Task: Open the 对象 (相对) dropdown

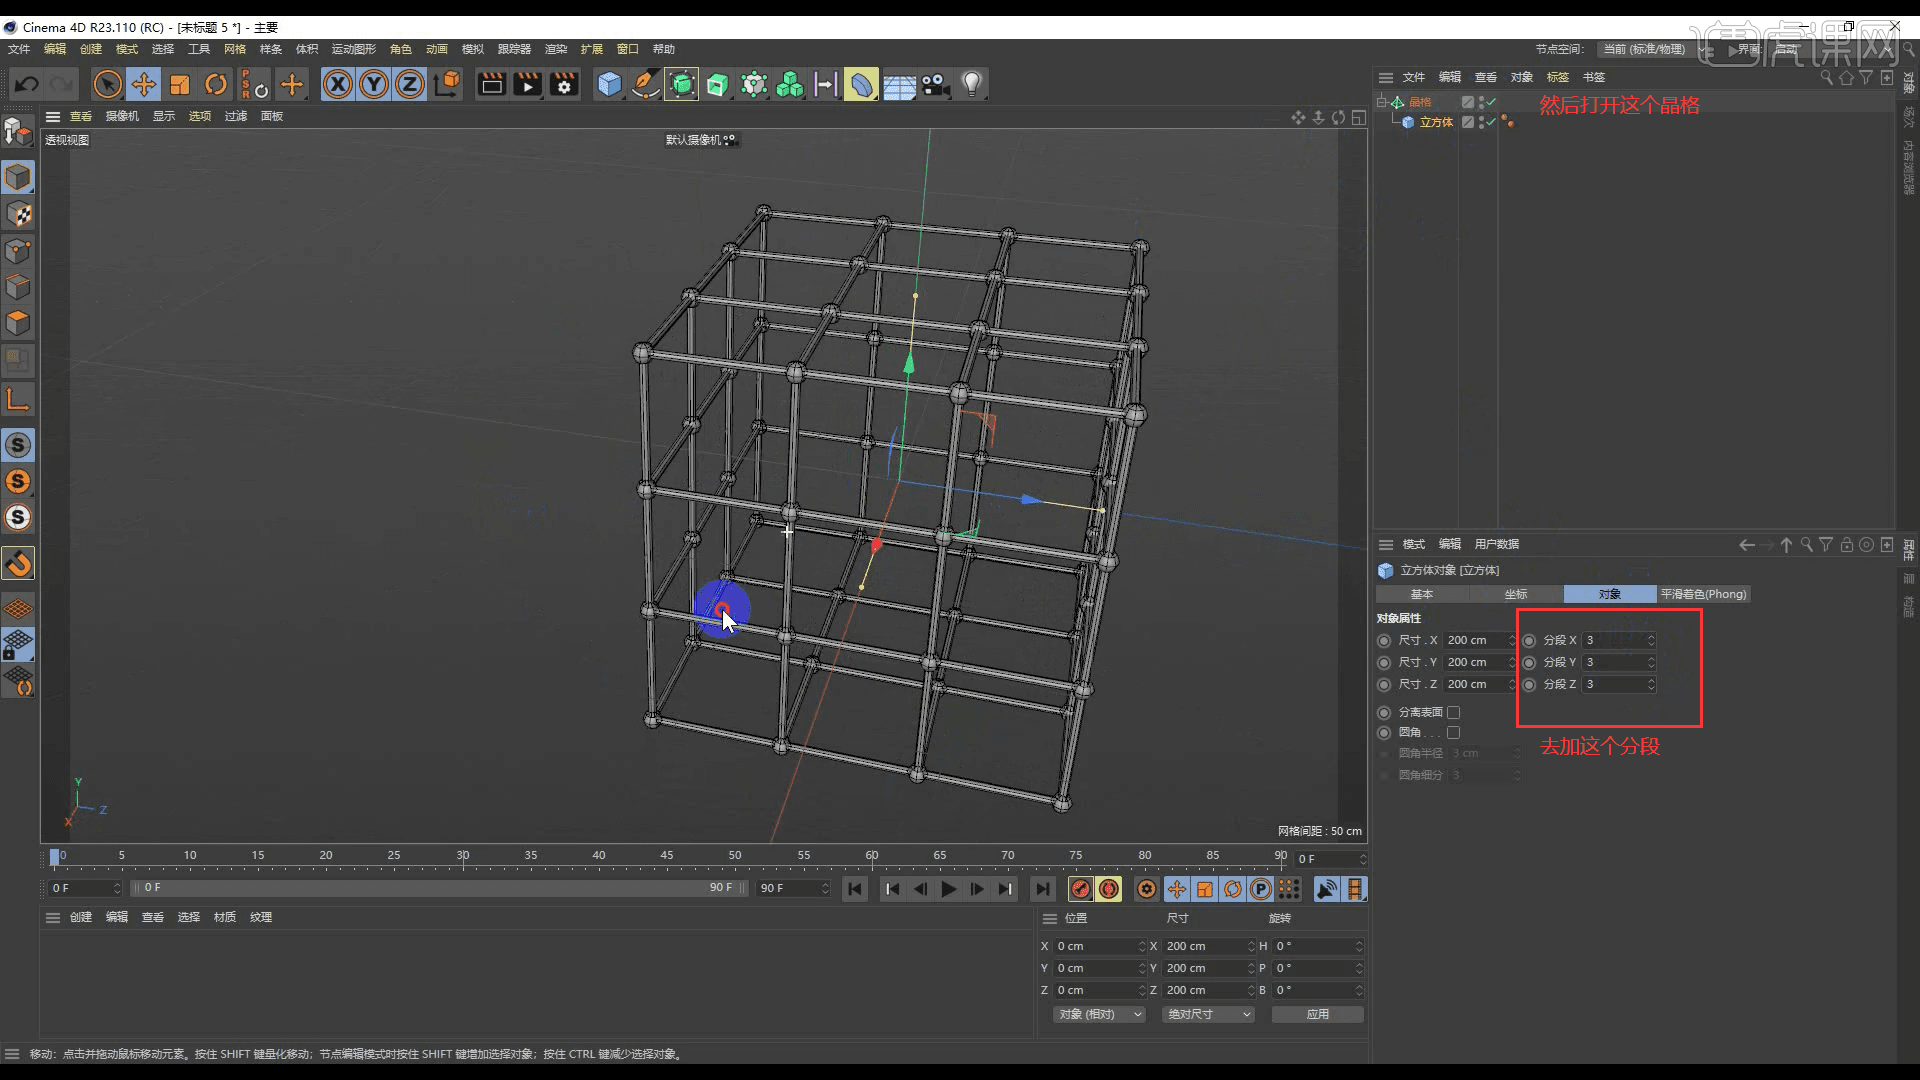Action: click(1097, 1014)
